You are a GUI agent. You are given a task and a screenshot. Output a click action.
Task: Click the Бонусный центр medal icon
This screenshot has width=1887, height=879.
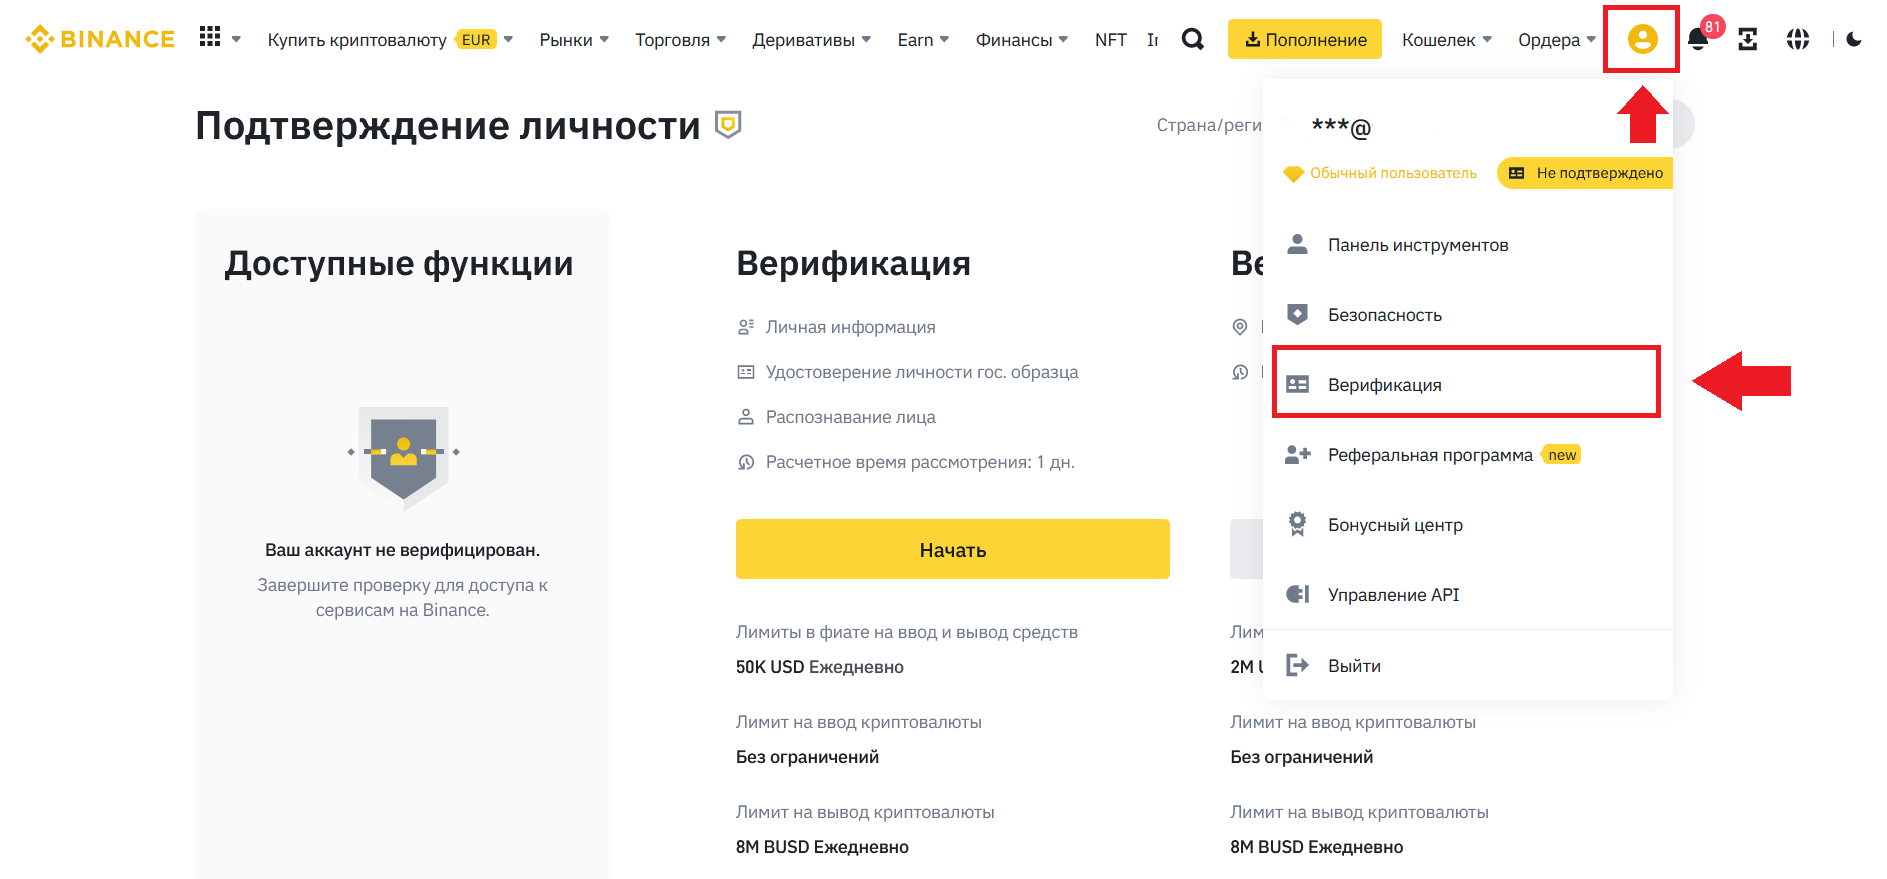pyautogui.click(x=1297, y=524)
